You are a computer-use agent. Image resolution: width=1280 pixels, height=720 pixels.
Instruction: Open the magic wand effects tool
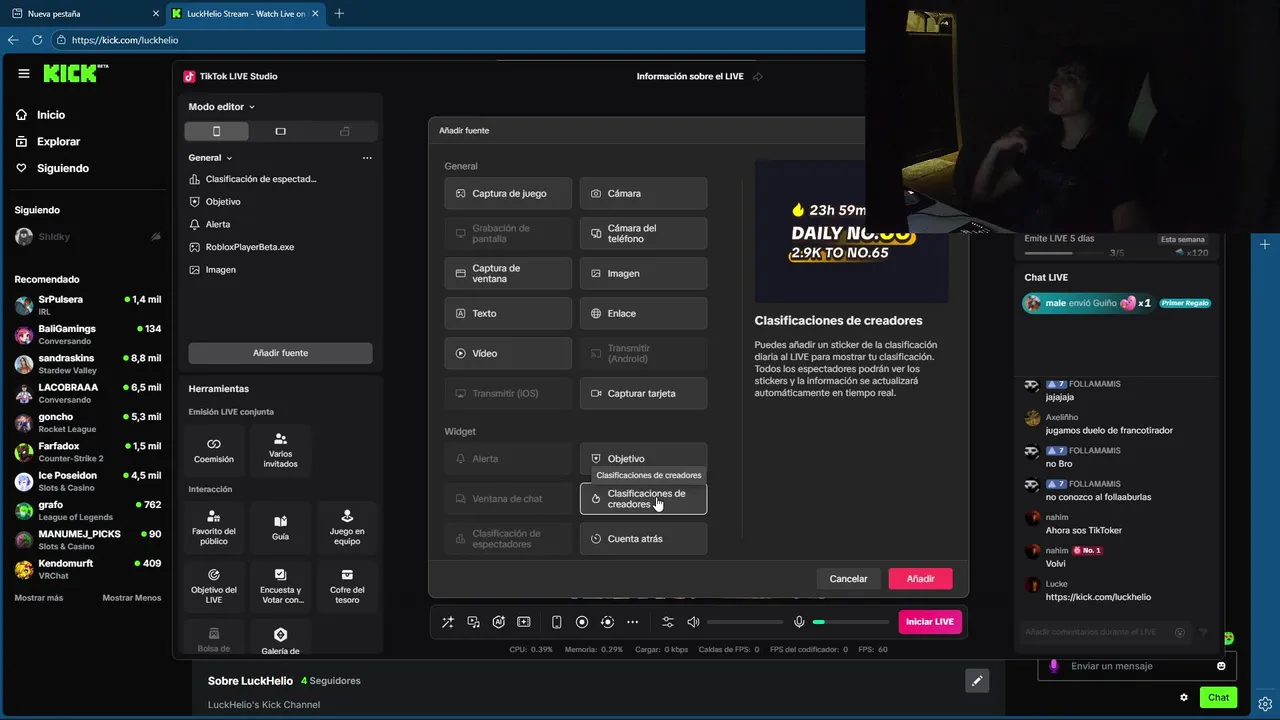pyautogui.click(x=448, y=622)
